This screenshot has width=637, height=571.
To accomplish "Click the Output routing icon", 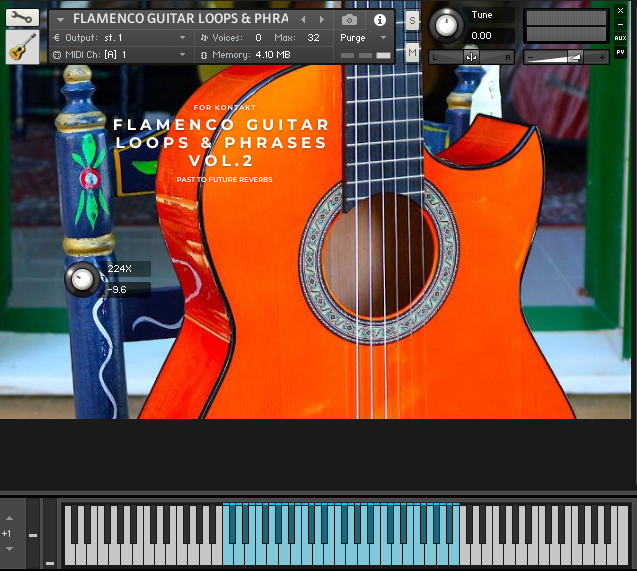I will [56, 37].
